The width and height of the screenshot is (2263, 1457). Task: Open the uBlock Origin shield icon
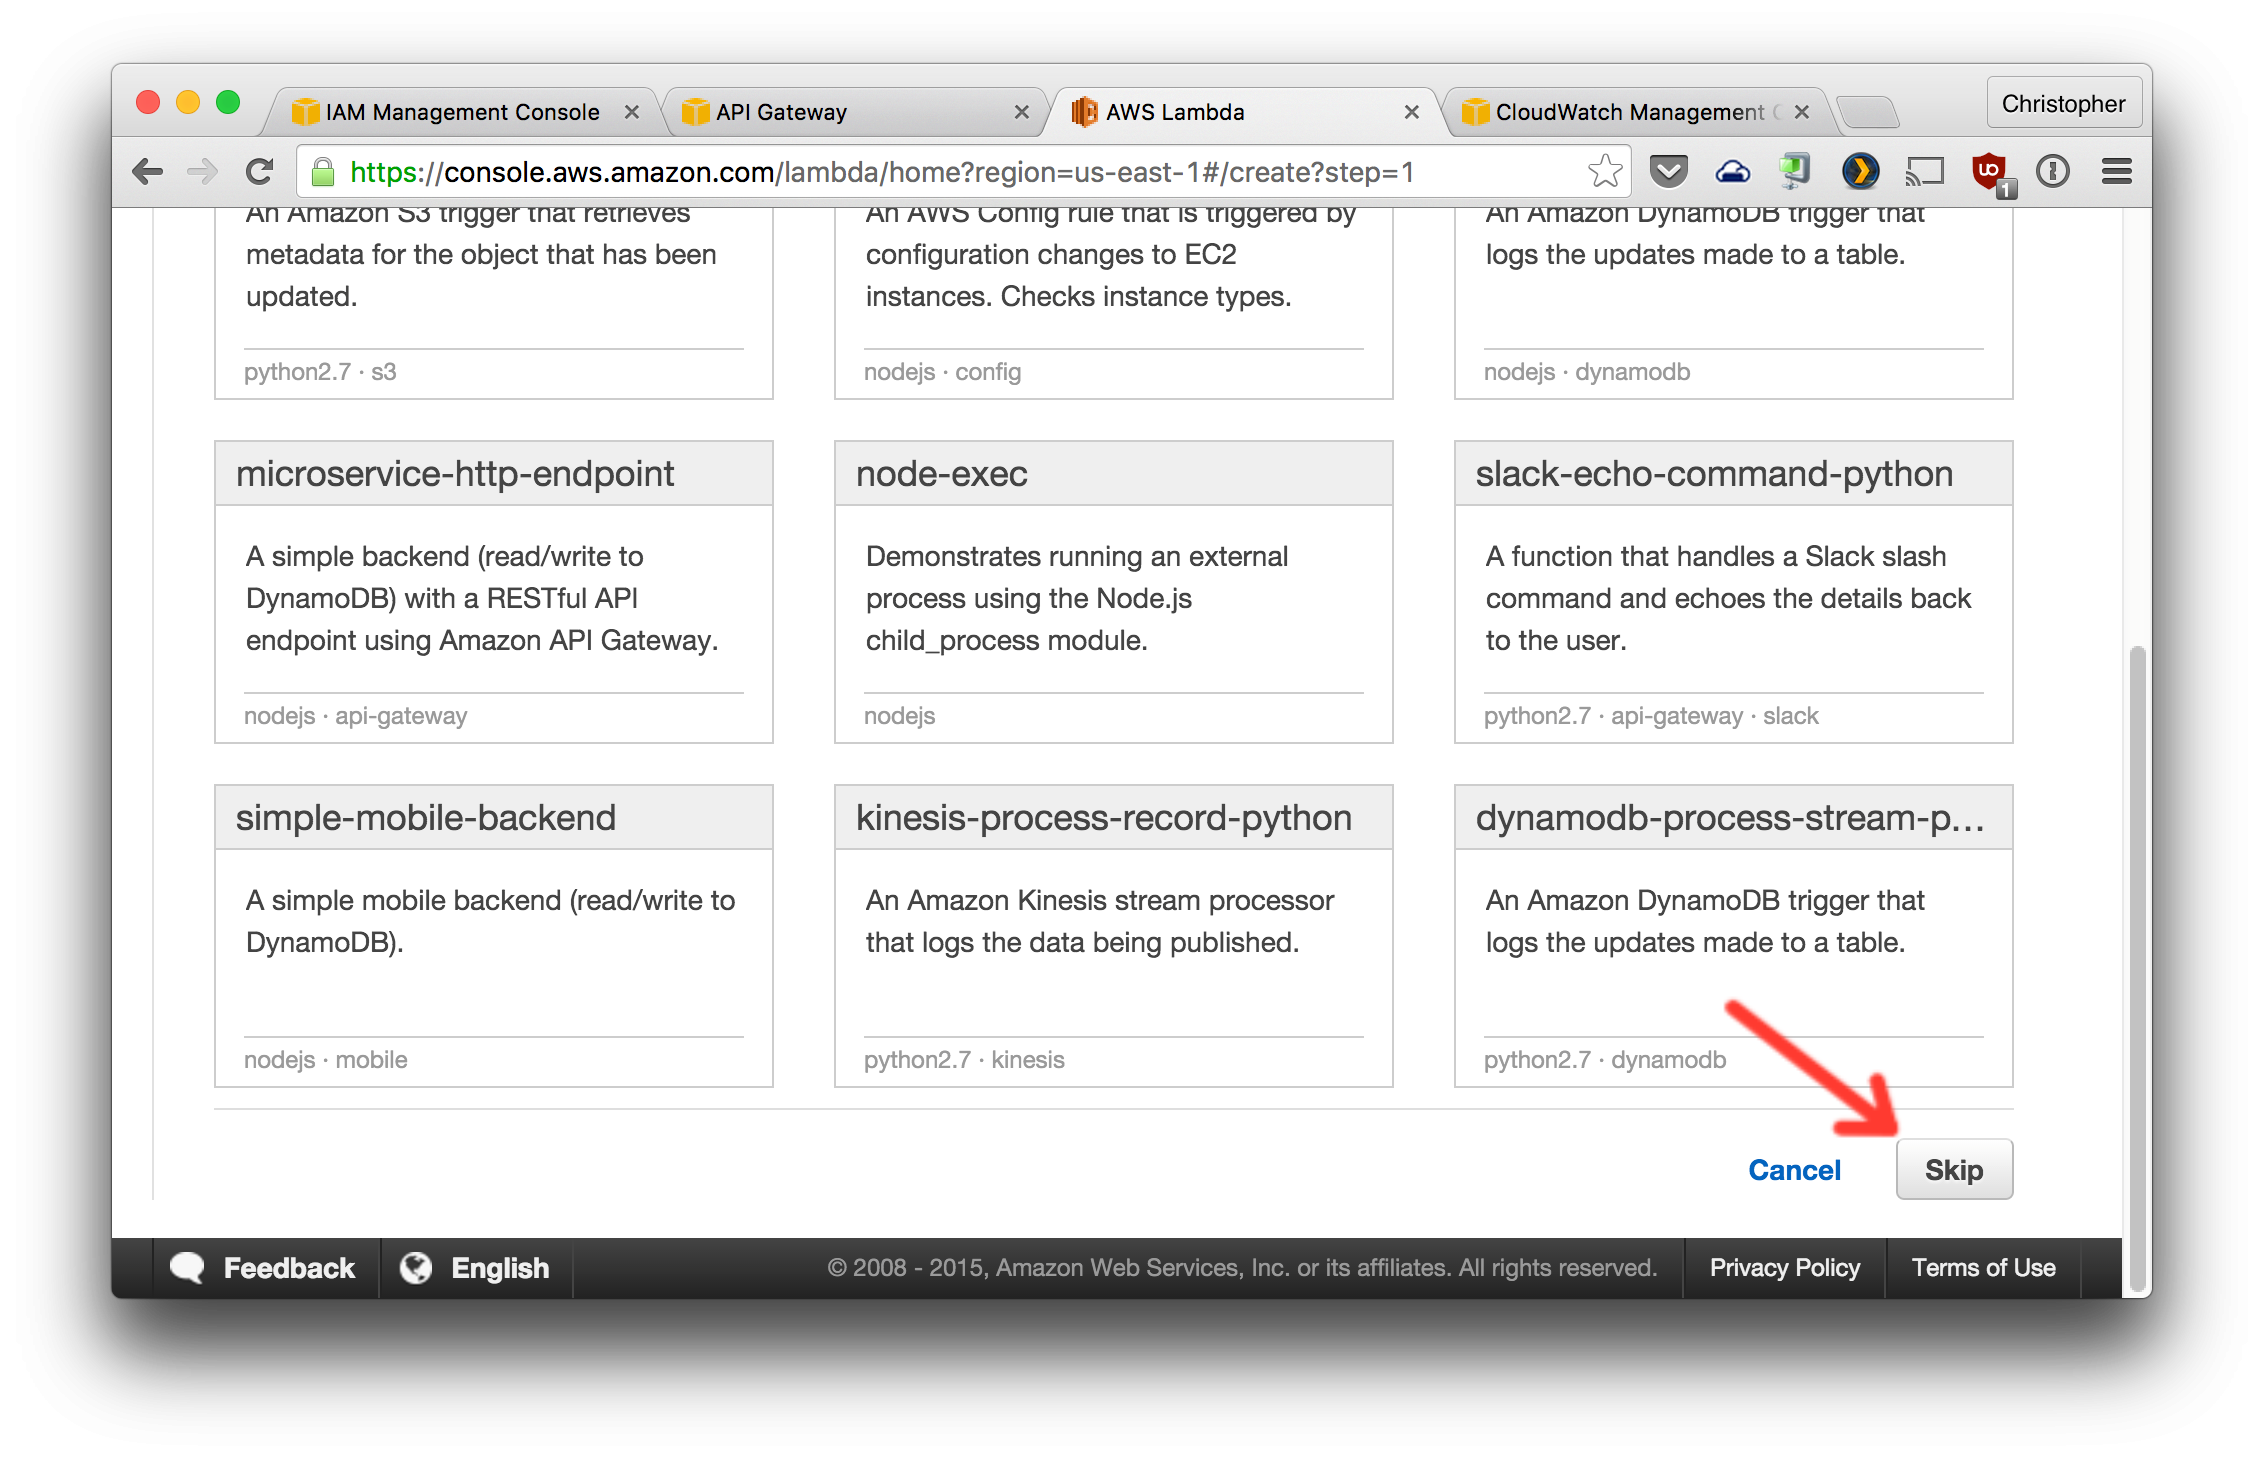[x=1990, y=172]
